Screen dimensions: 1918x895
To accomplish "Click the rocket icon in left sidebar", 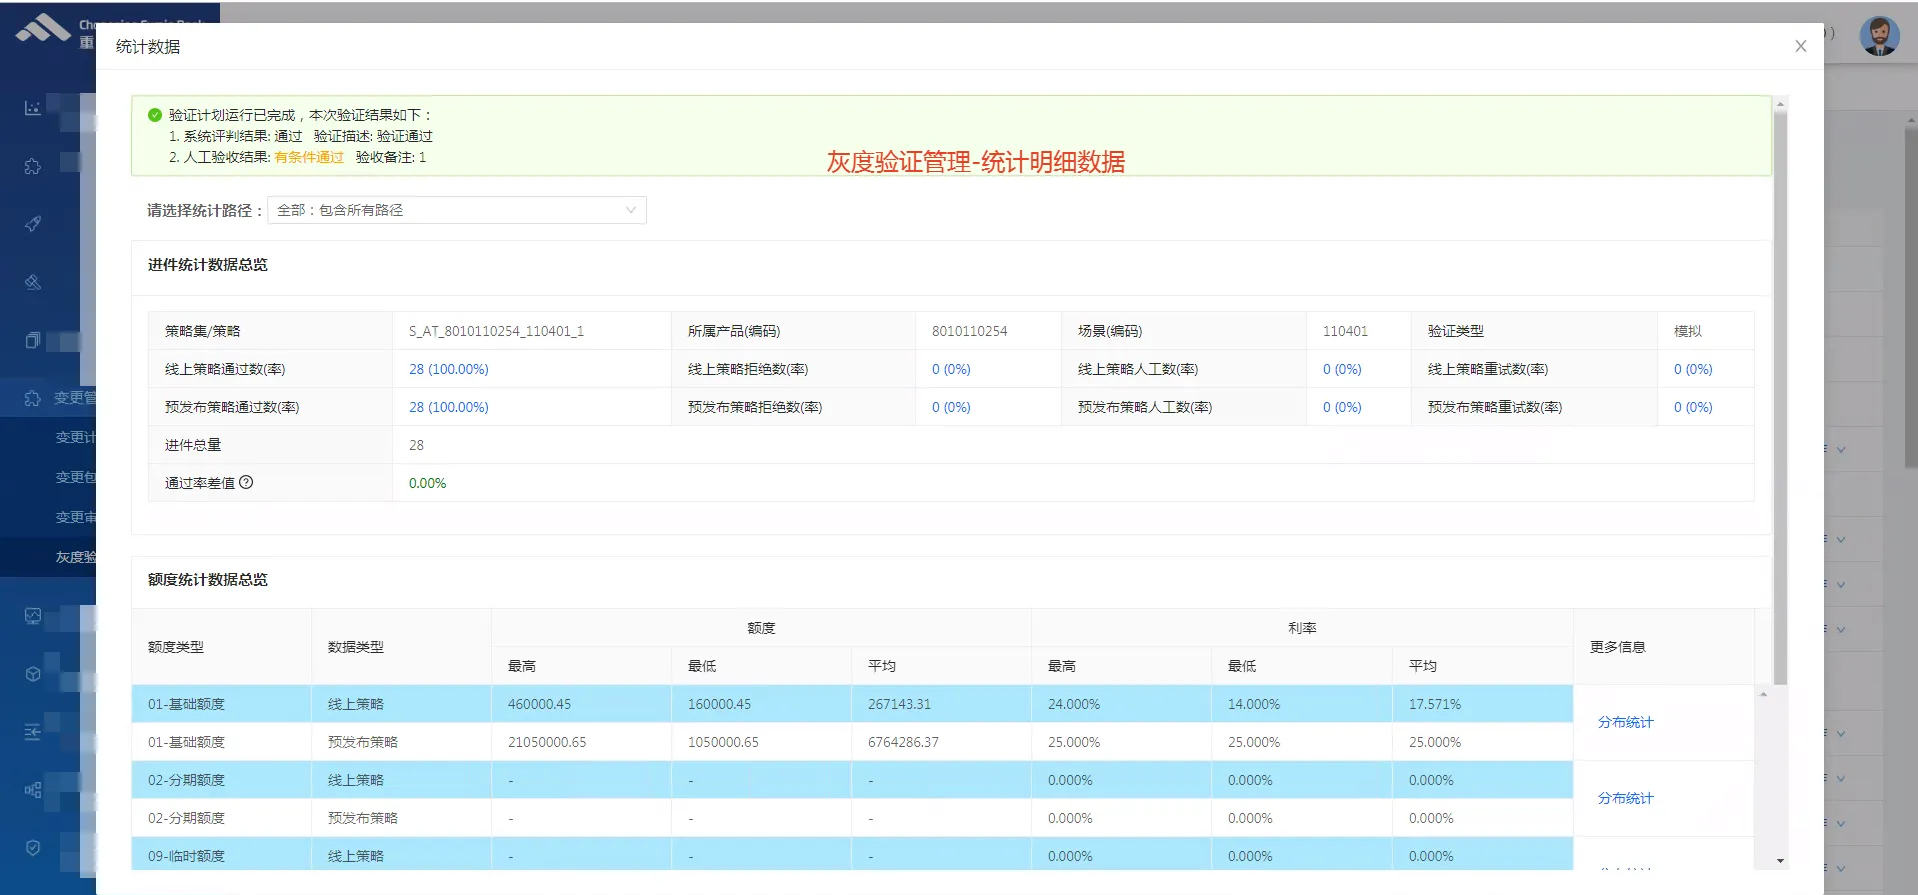I will (33, 223).
